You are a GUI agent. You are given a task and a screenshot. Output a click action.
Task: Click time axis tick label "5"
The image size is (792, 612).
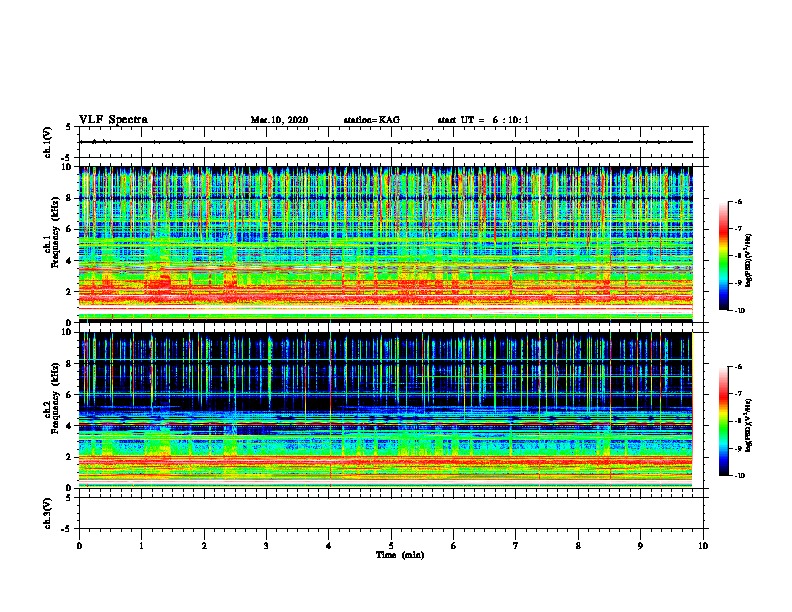point(391,546)
